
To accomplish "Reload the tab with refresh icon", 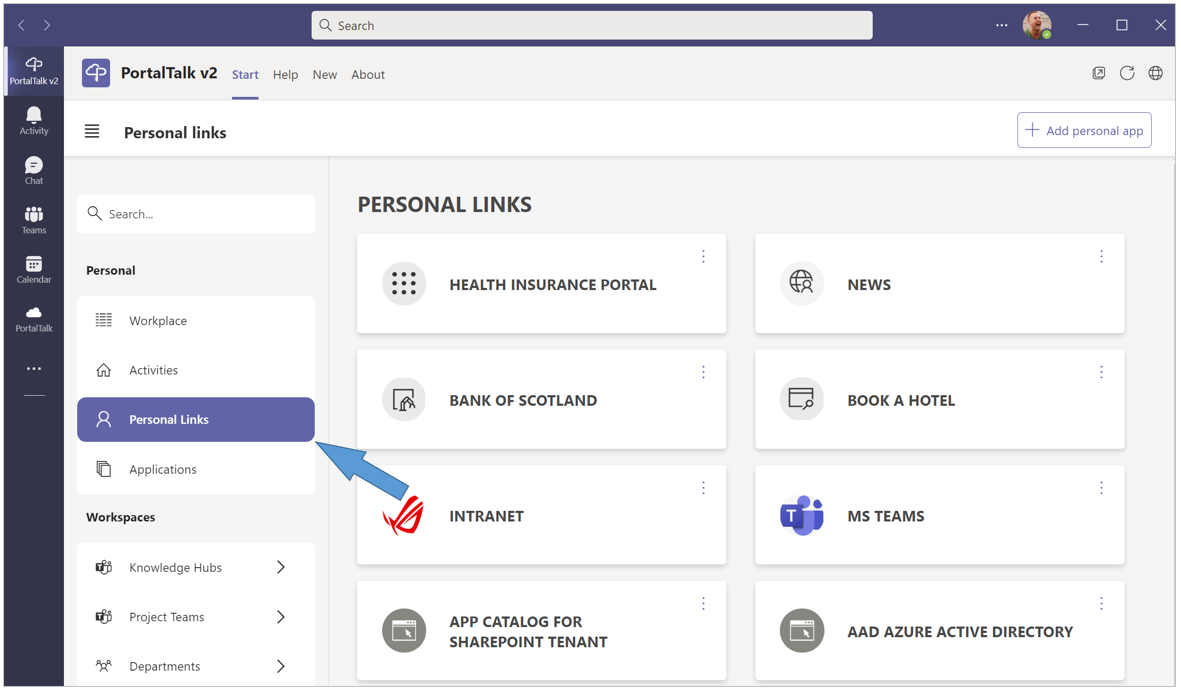I will pyautogui.click(x=1127, y=73).
